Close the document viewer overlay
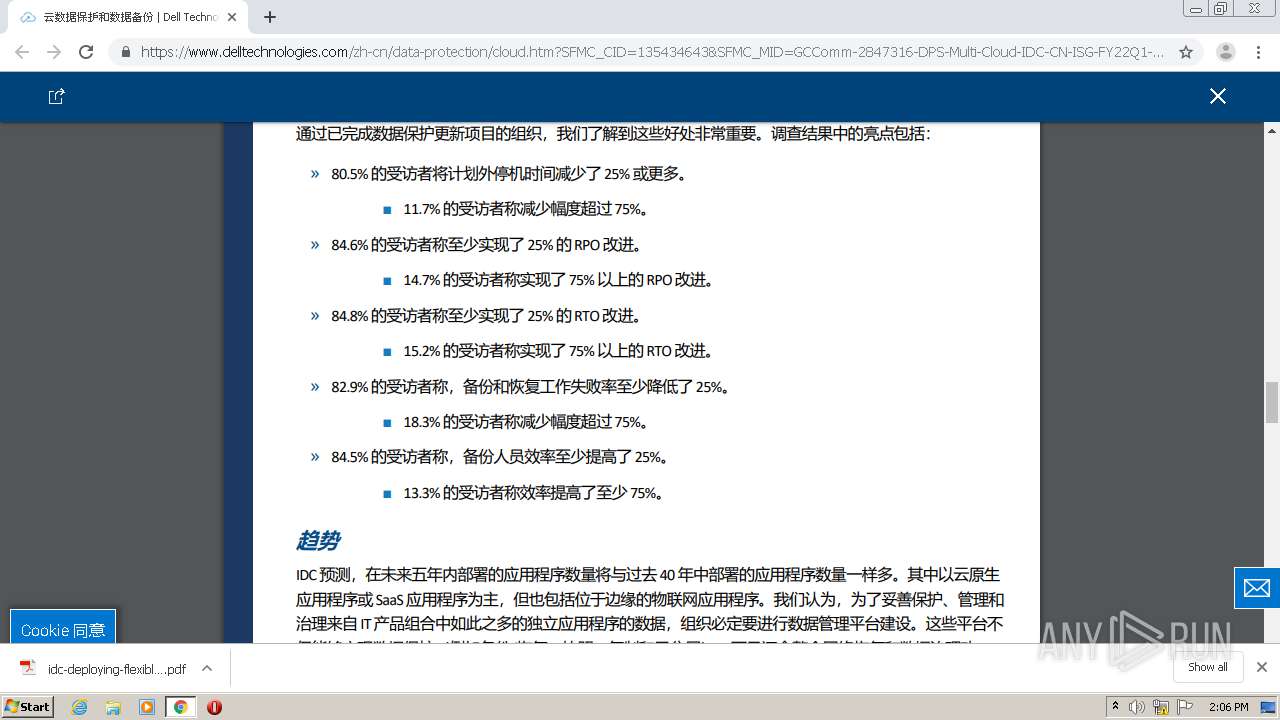 point(1217,96)
